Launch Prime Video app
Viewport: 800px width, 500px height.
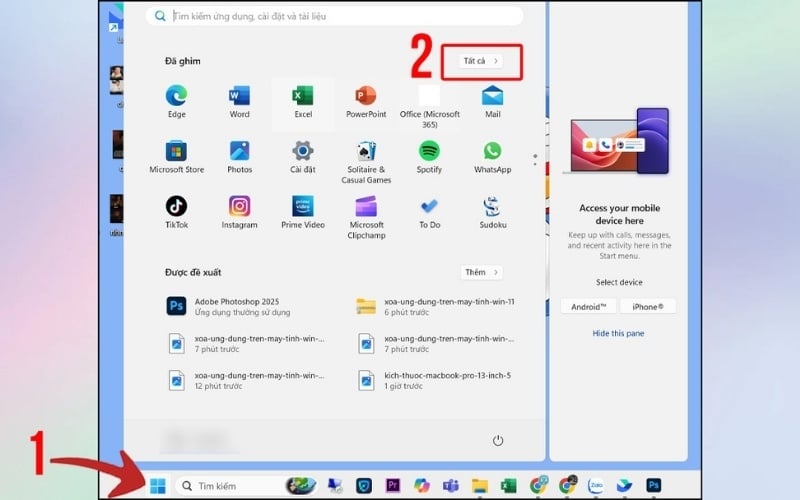(x=303, y=212)
